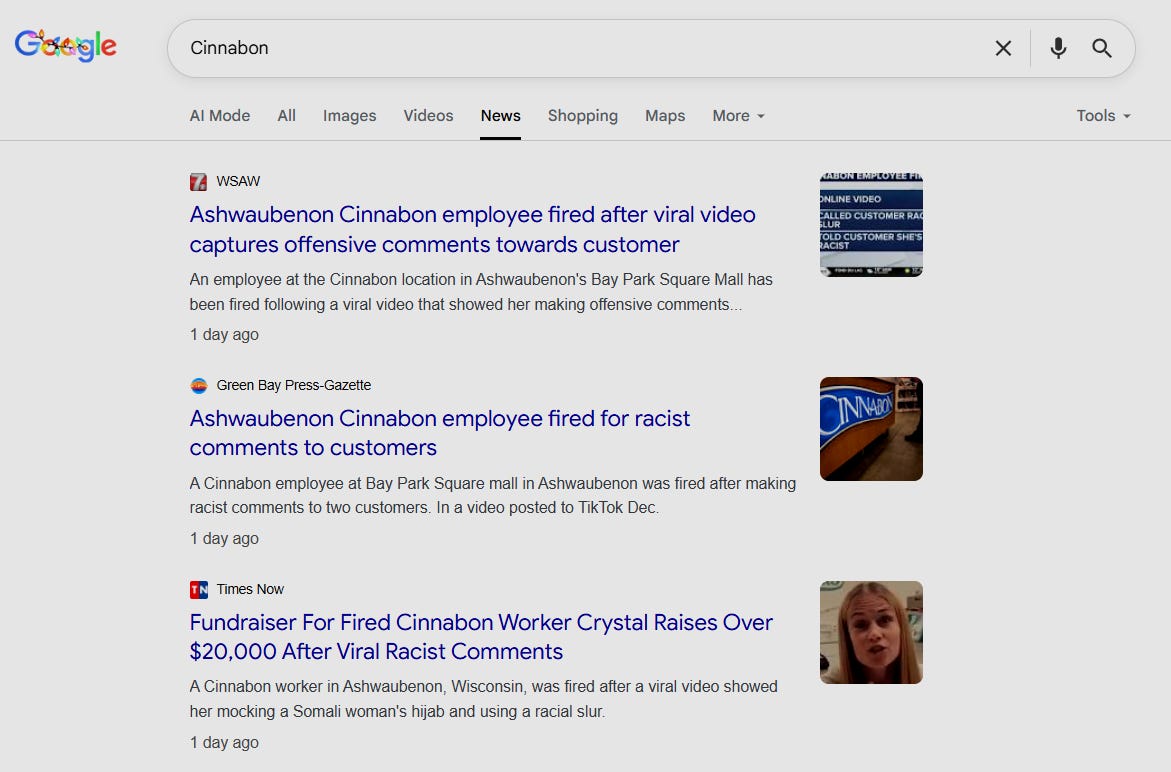Open the WSAW news broadcast thumbnail
The height and width of the screenshot is (772, 1171).
point(871,225)
